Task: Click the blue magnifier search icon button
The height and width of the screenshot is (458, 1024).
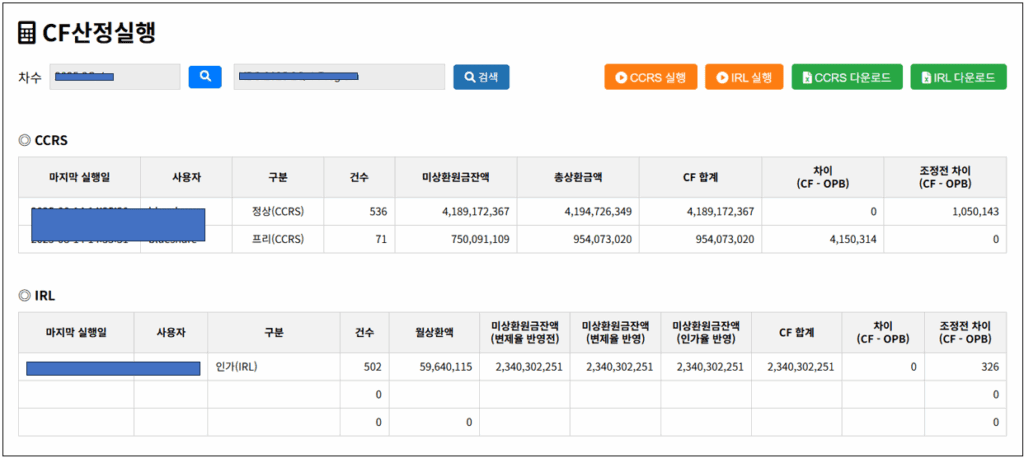Action: coord(205,76)
